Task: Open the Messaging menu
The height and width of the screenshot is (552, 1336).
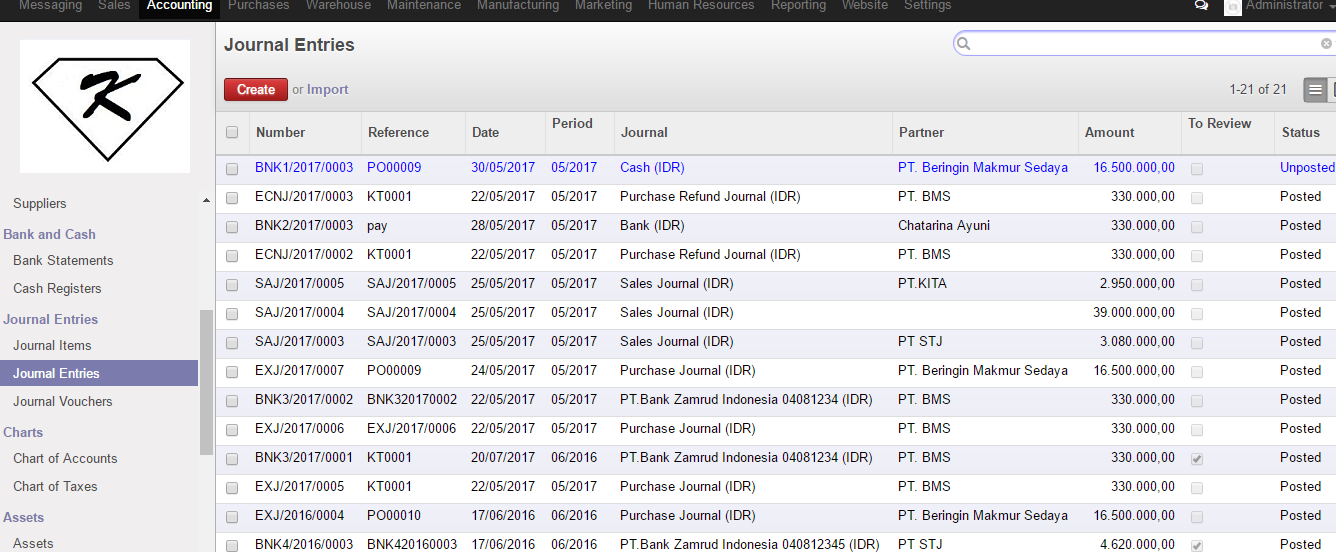Action: pyautogui.click(x=50, y=6)
